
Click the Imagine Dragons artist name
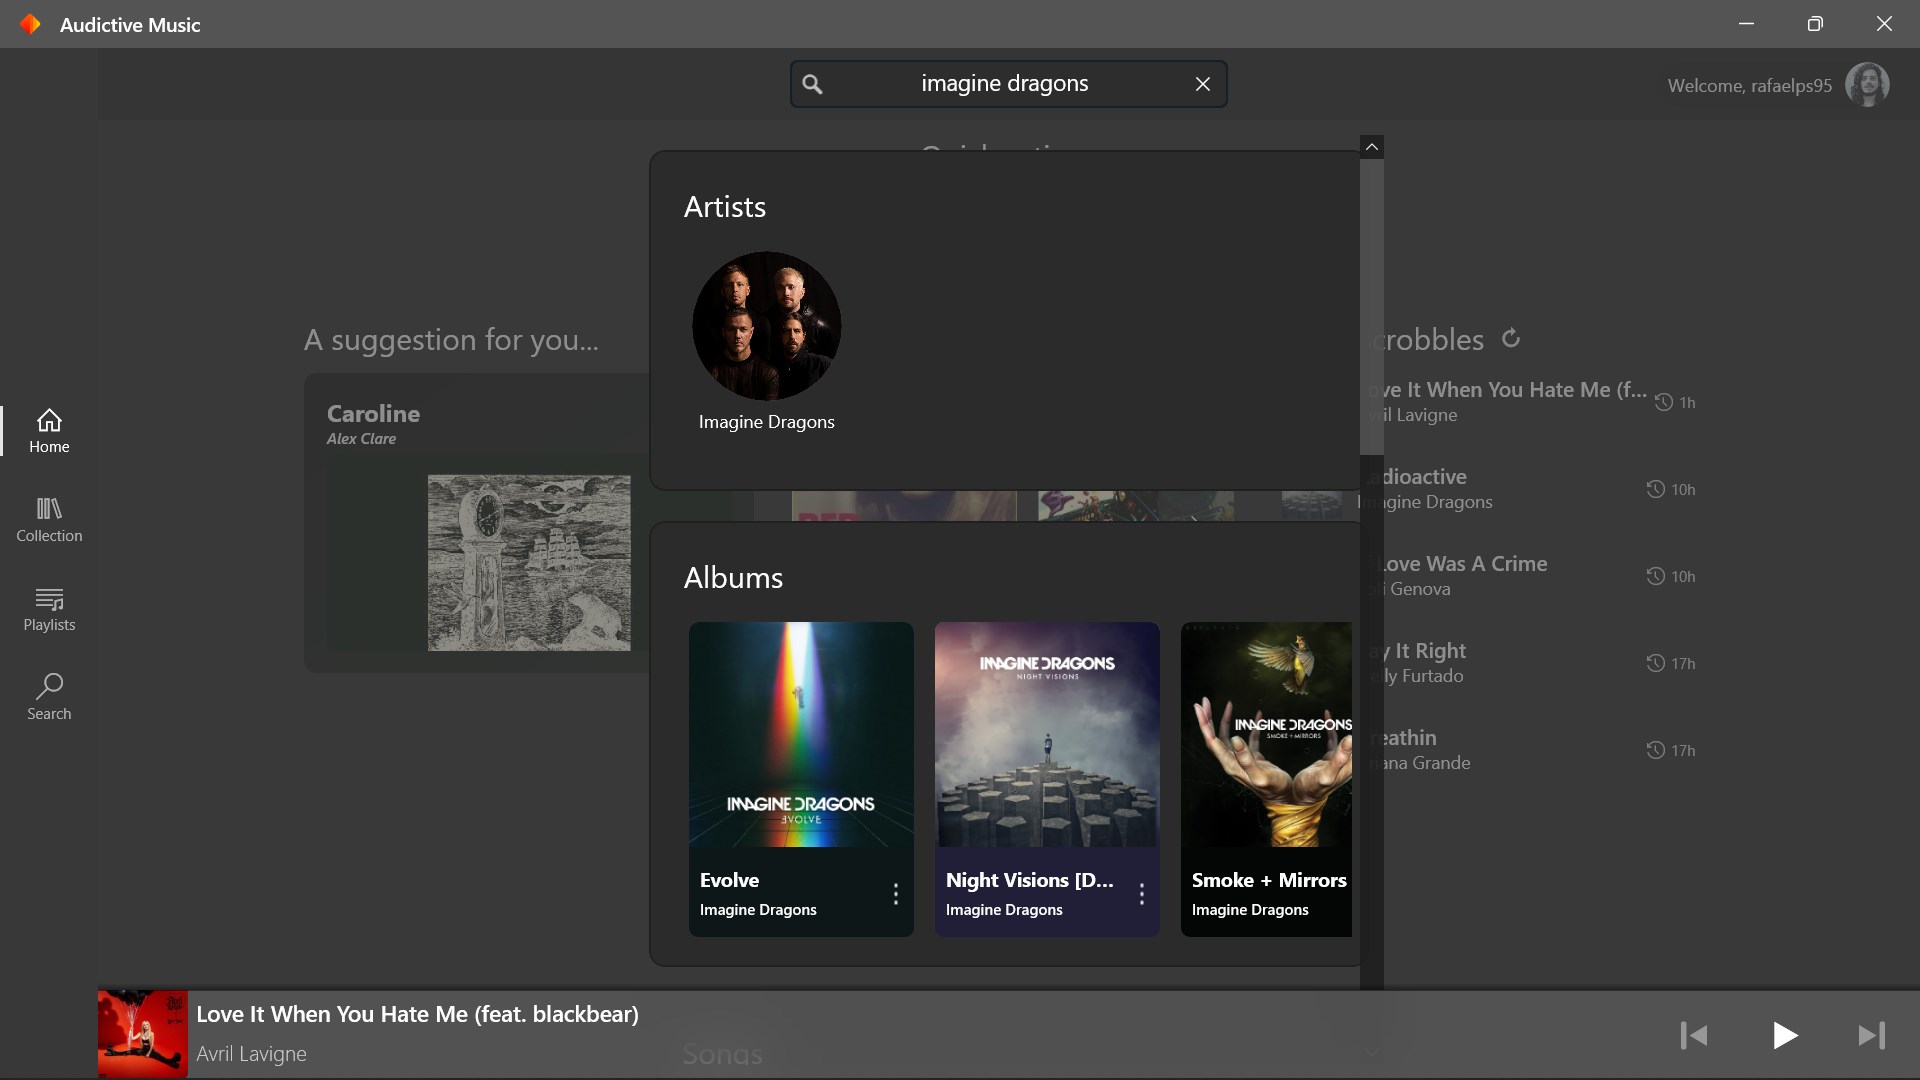pos(767,422)
